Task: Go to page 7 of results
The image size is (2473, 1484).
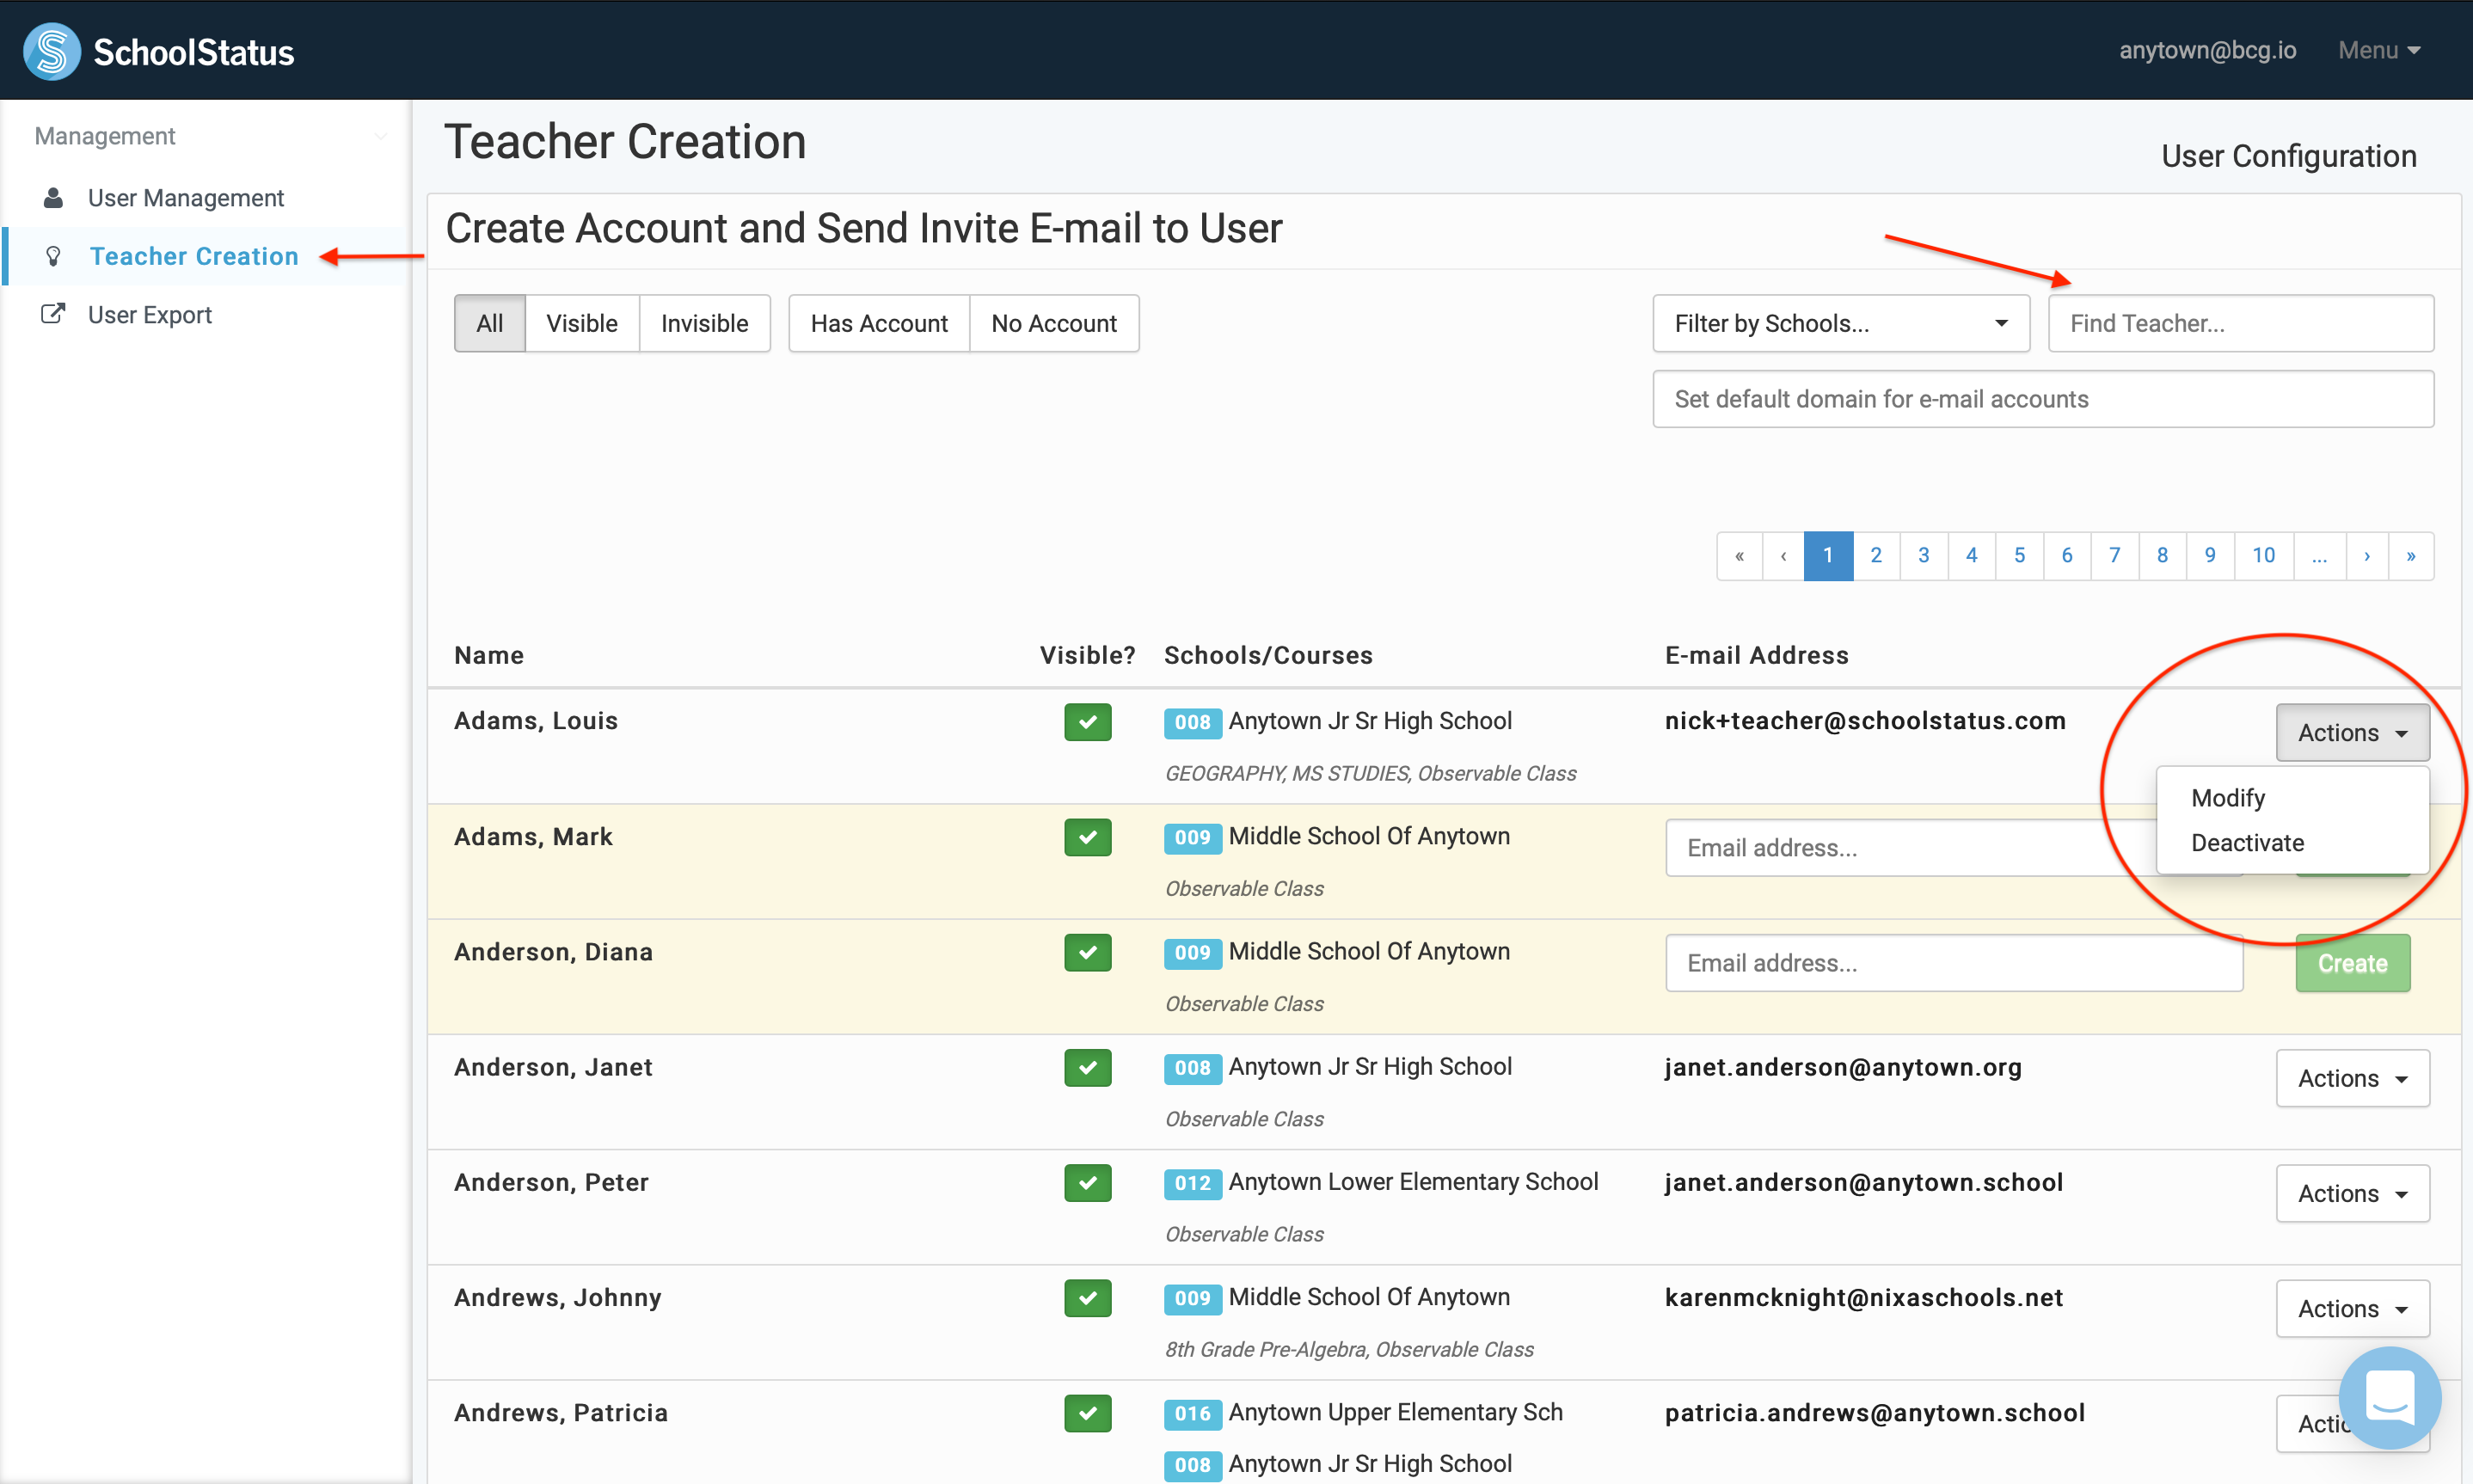Action: click(2114, 555)
